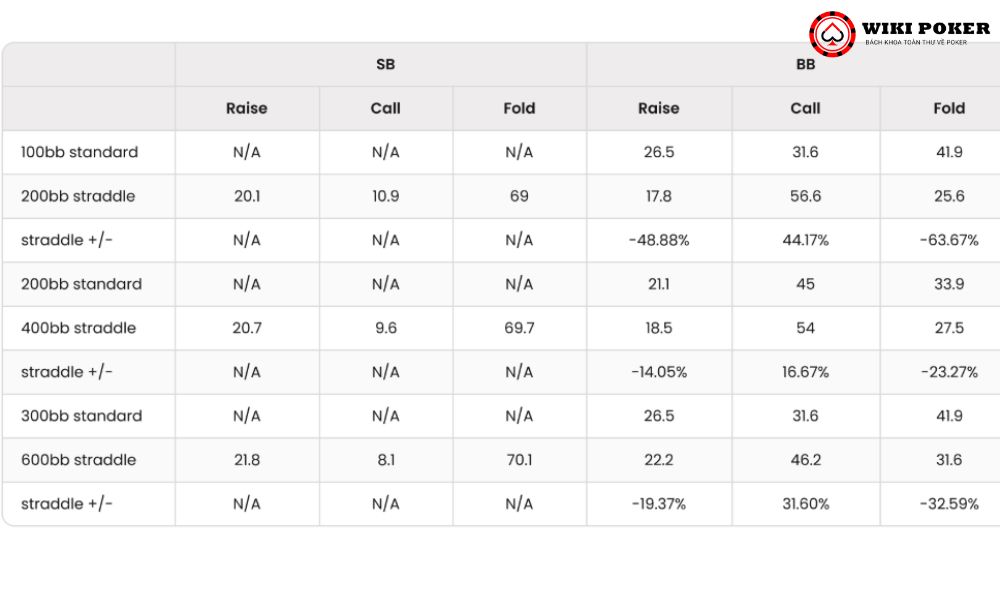This screenshot has height=600, width=1000.
Task: Select the BB column group header
Action: [805, 64]
